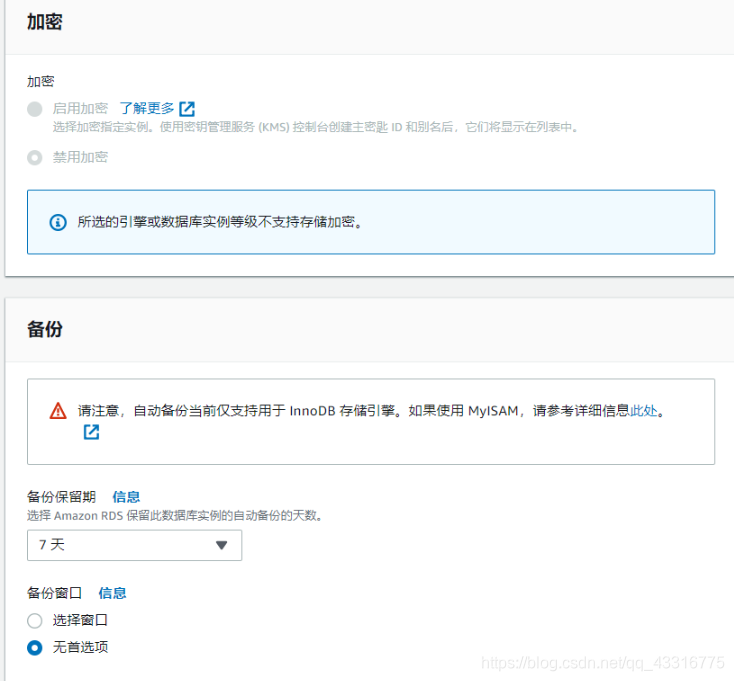Click the 所选的引擎或数据库实例等级不支持存储加密 notice text
Screen dimensions: 734x681
tap(220, 222)
